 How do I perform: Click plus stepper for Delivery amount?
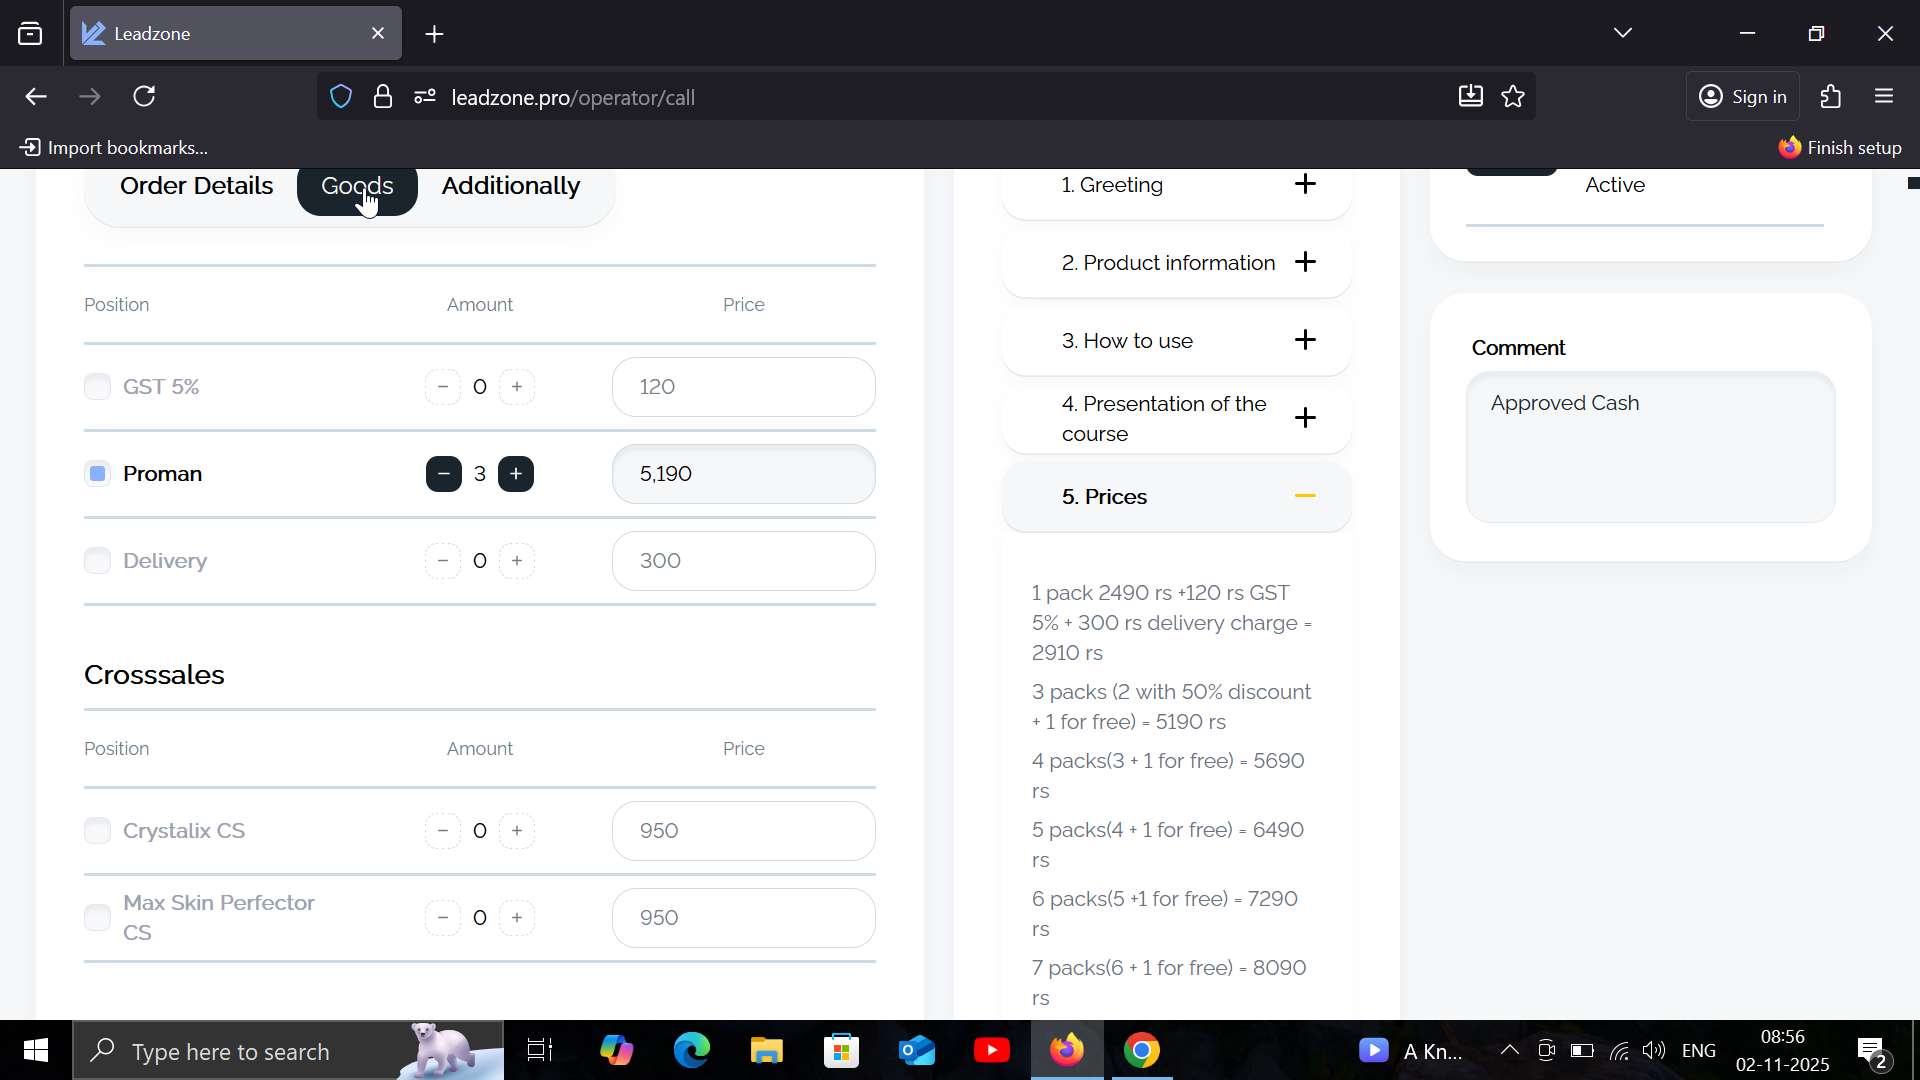(517, 561)
